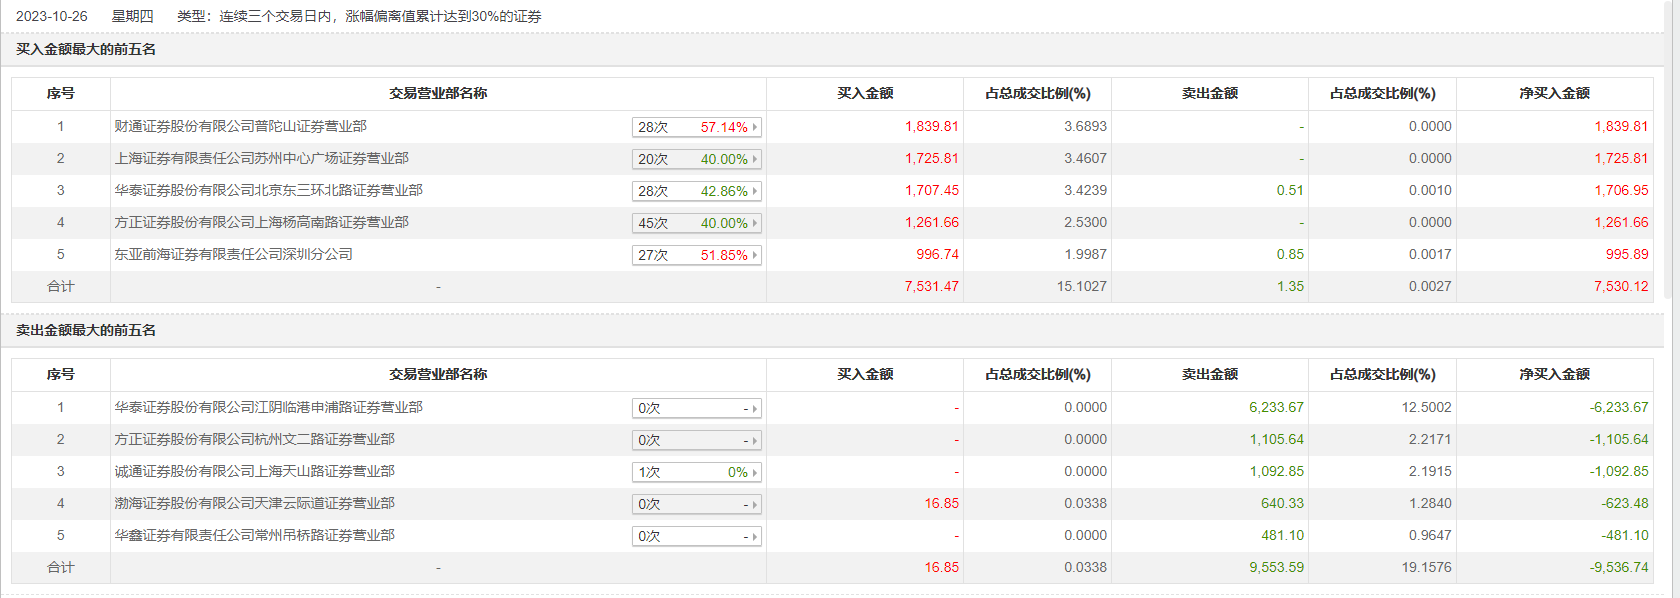Open 渤海证券股份有限公司天津云际道证券营业部 link

click(x=254, y=503)
